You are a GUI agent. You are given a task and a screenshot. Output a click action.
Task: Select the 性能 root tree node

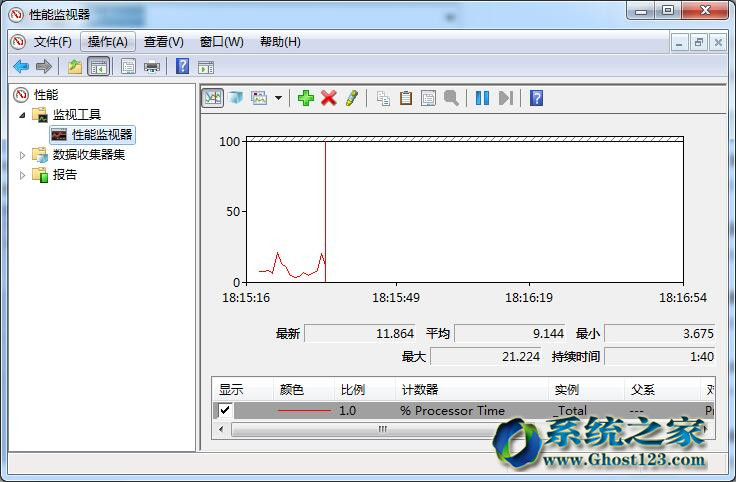point(46,95)
